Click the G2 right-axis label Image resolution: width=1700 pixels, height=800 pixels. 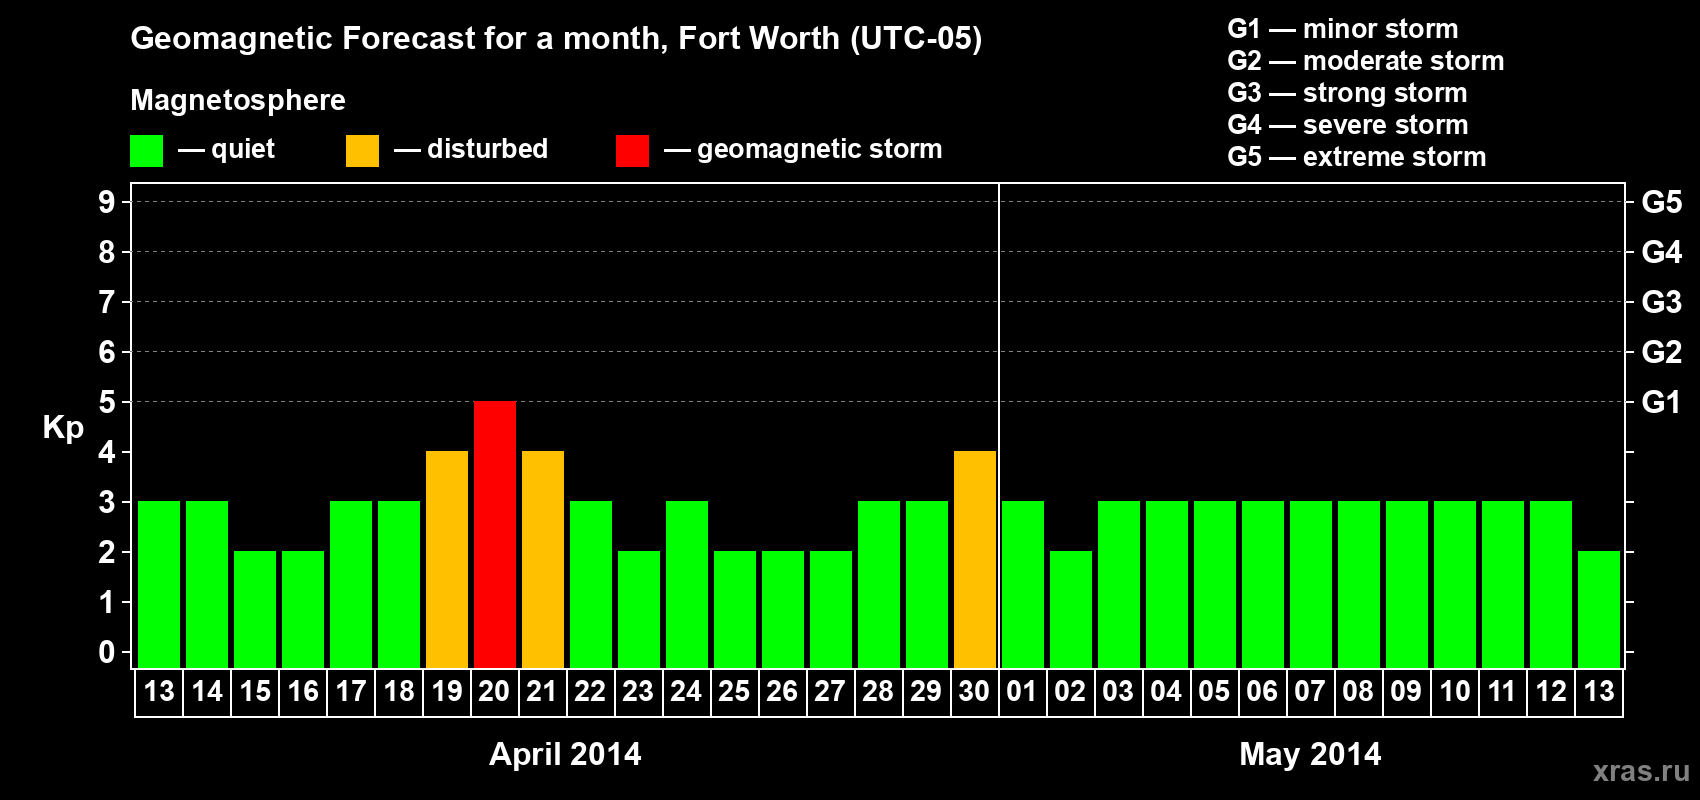[1661, 352]
